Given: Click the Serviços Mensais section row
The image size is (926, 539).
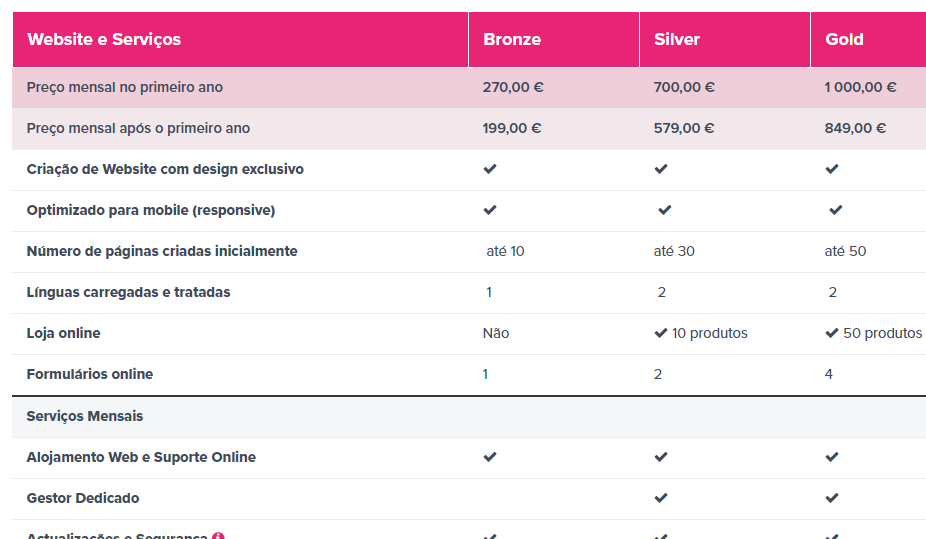Looking at the screenshot, I should (85, 416).
